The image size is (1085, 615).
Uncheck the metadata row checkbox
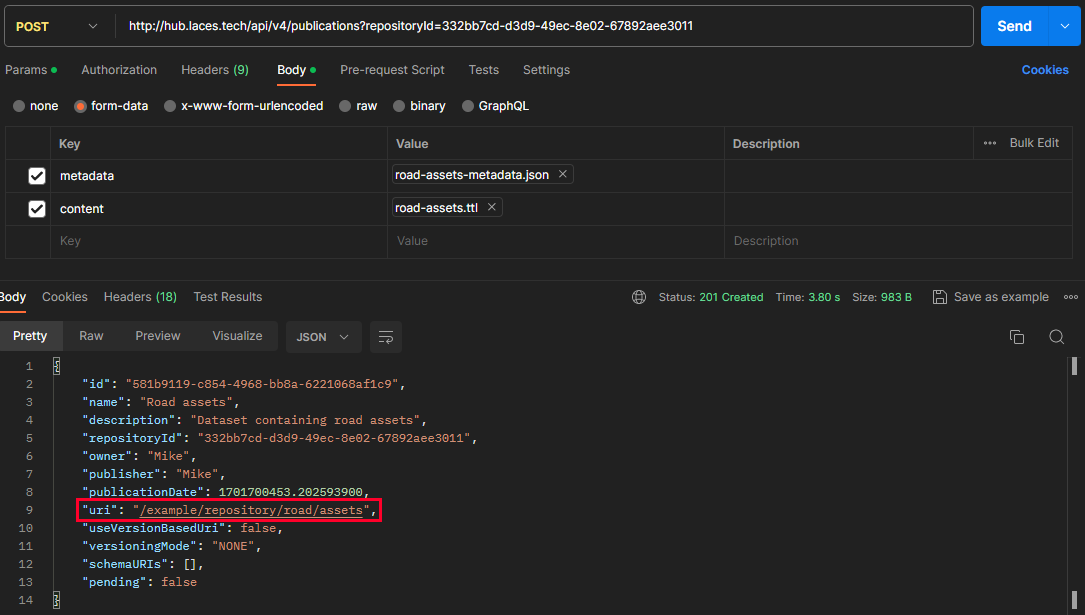tap(37, 176)
